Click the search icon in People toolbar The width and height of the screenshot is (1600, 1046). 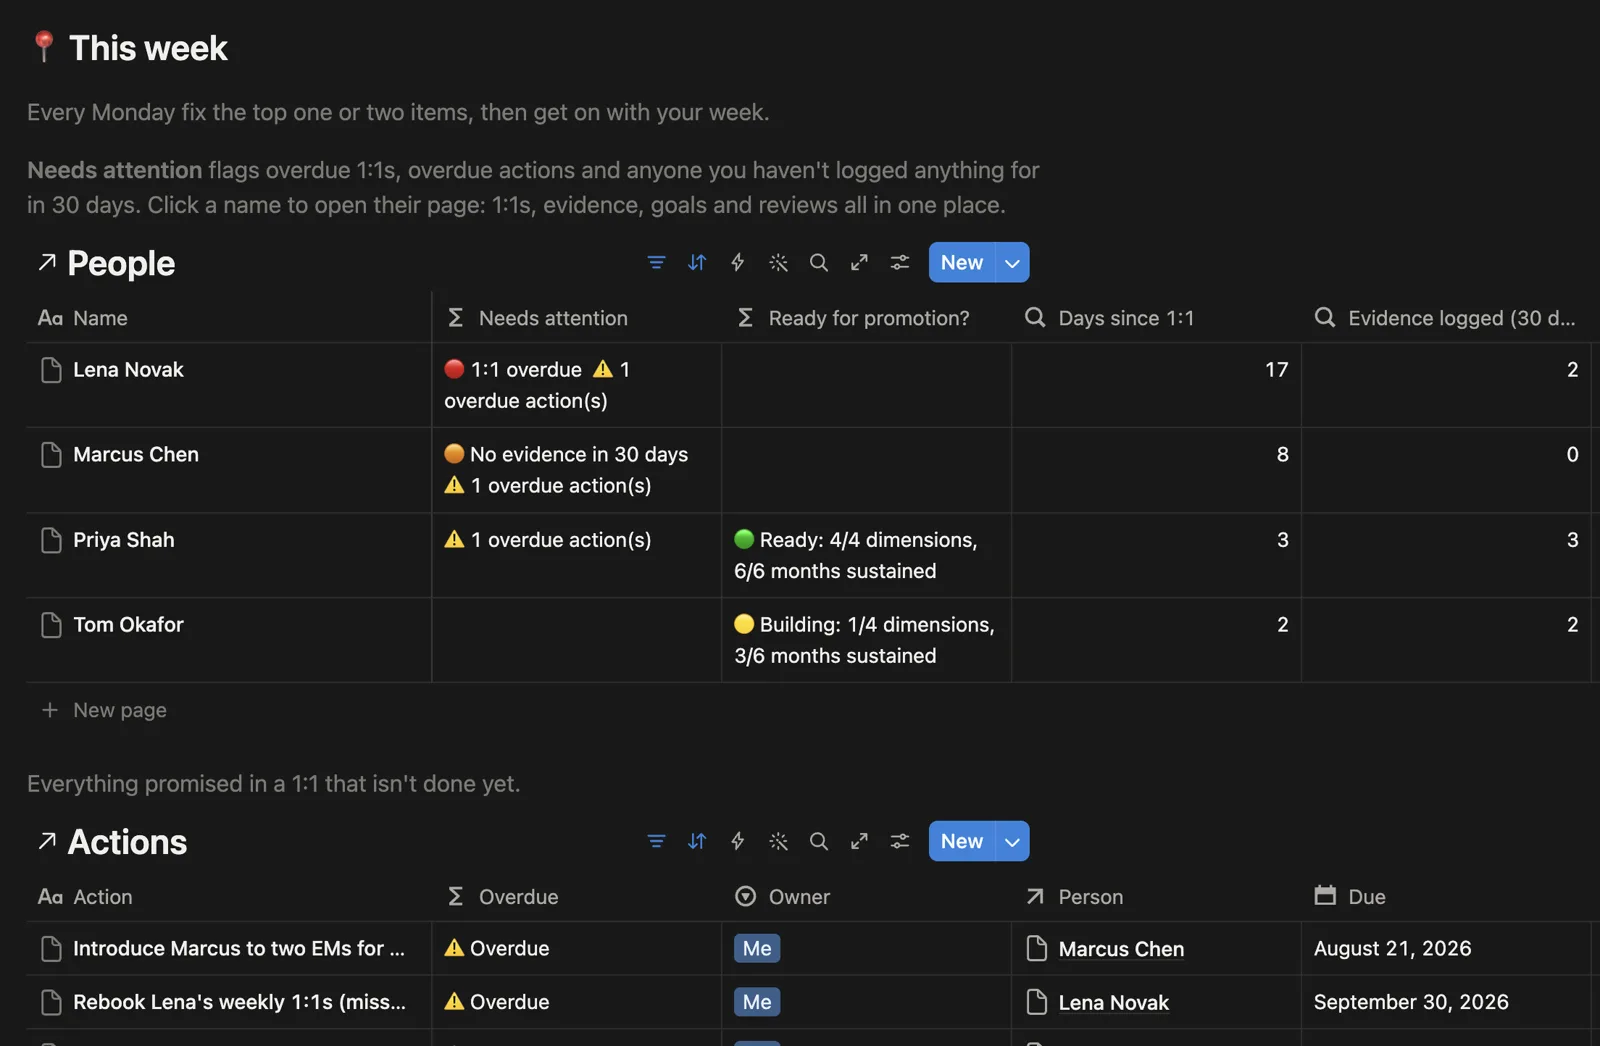(x=819, y=262)
